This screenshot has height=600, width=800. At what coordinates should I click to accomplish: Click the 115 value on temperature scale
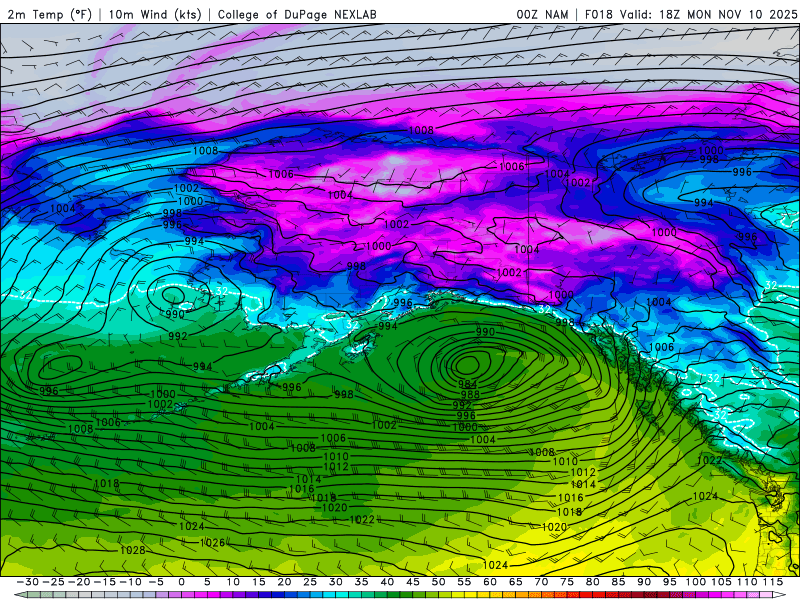pos(773,582)
